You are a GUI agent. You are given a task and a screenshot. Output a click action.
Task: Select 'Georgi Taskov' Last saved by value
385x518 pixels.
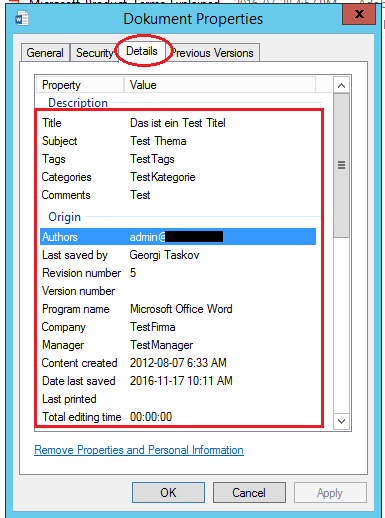[164, 255]
